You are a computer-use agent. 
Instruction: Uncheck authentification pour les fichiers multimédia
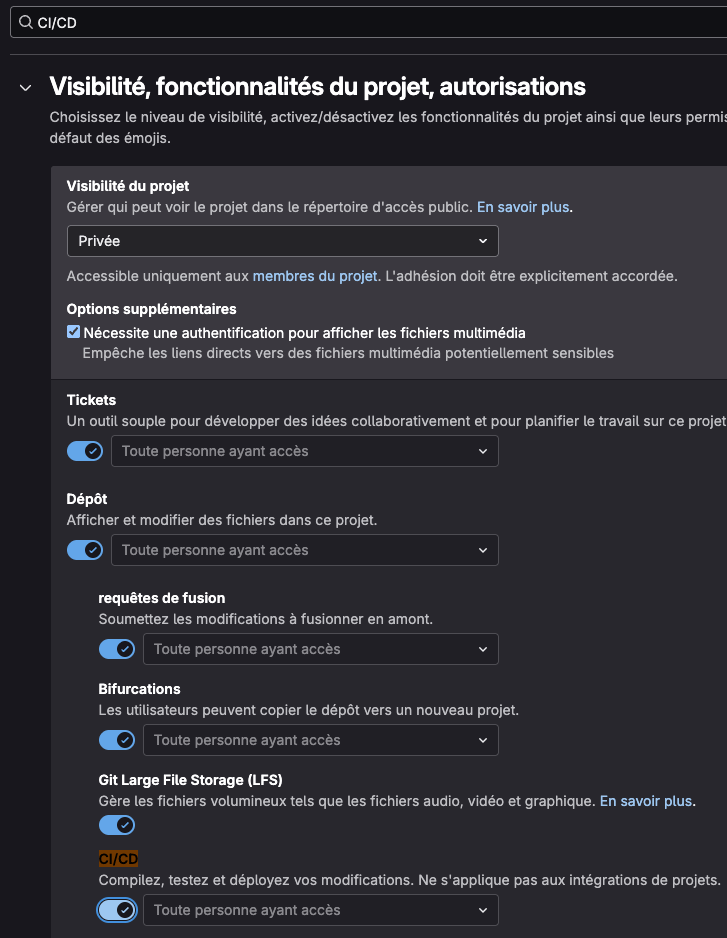[72, 331]
